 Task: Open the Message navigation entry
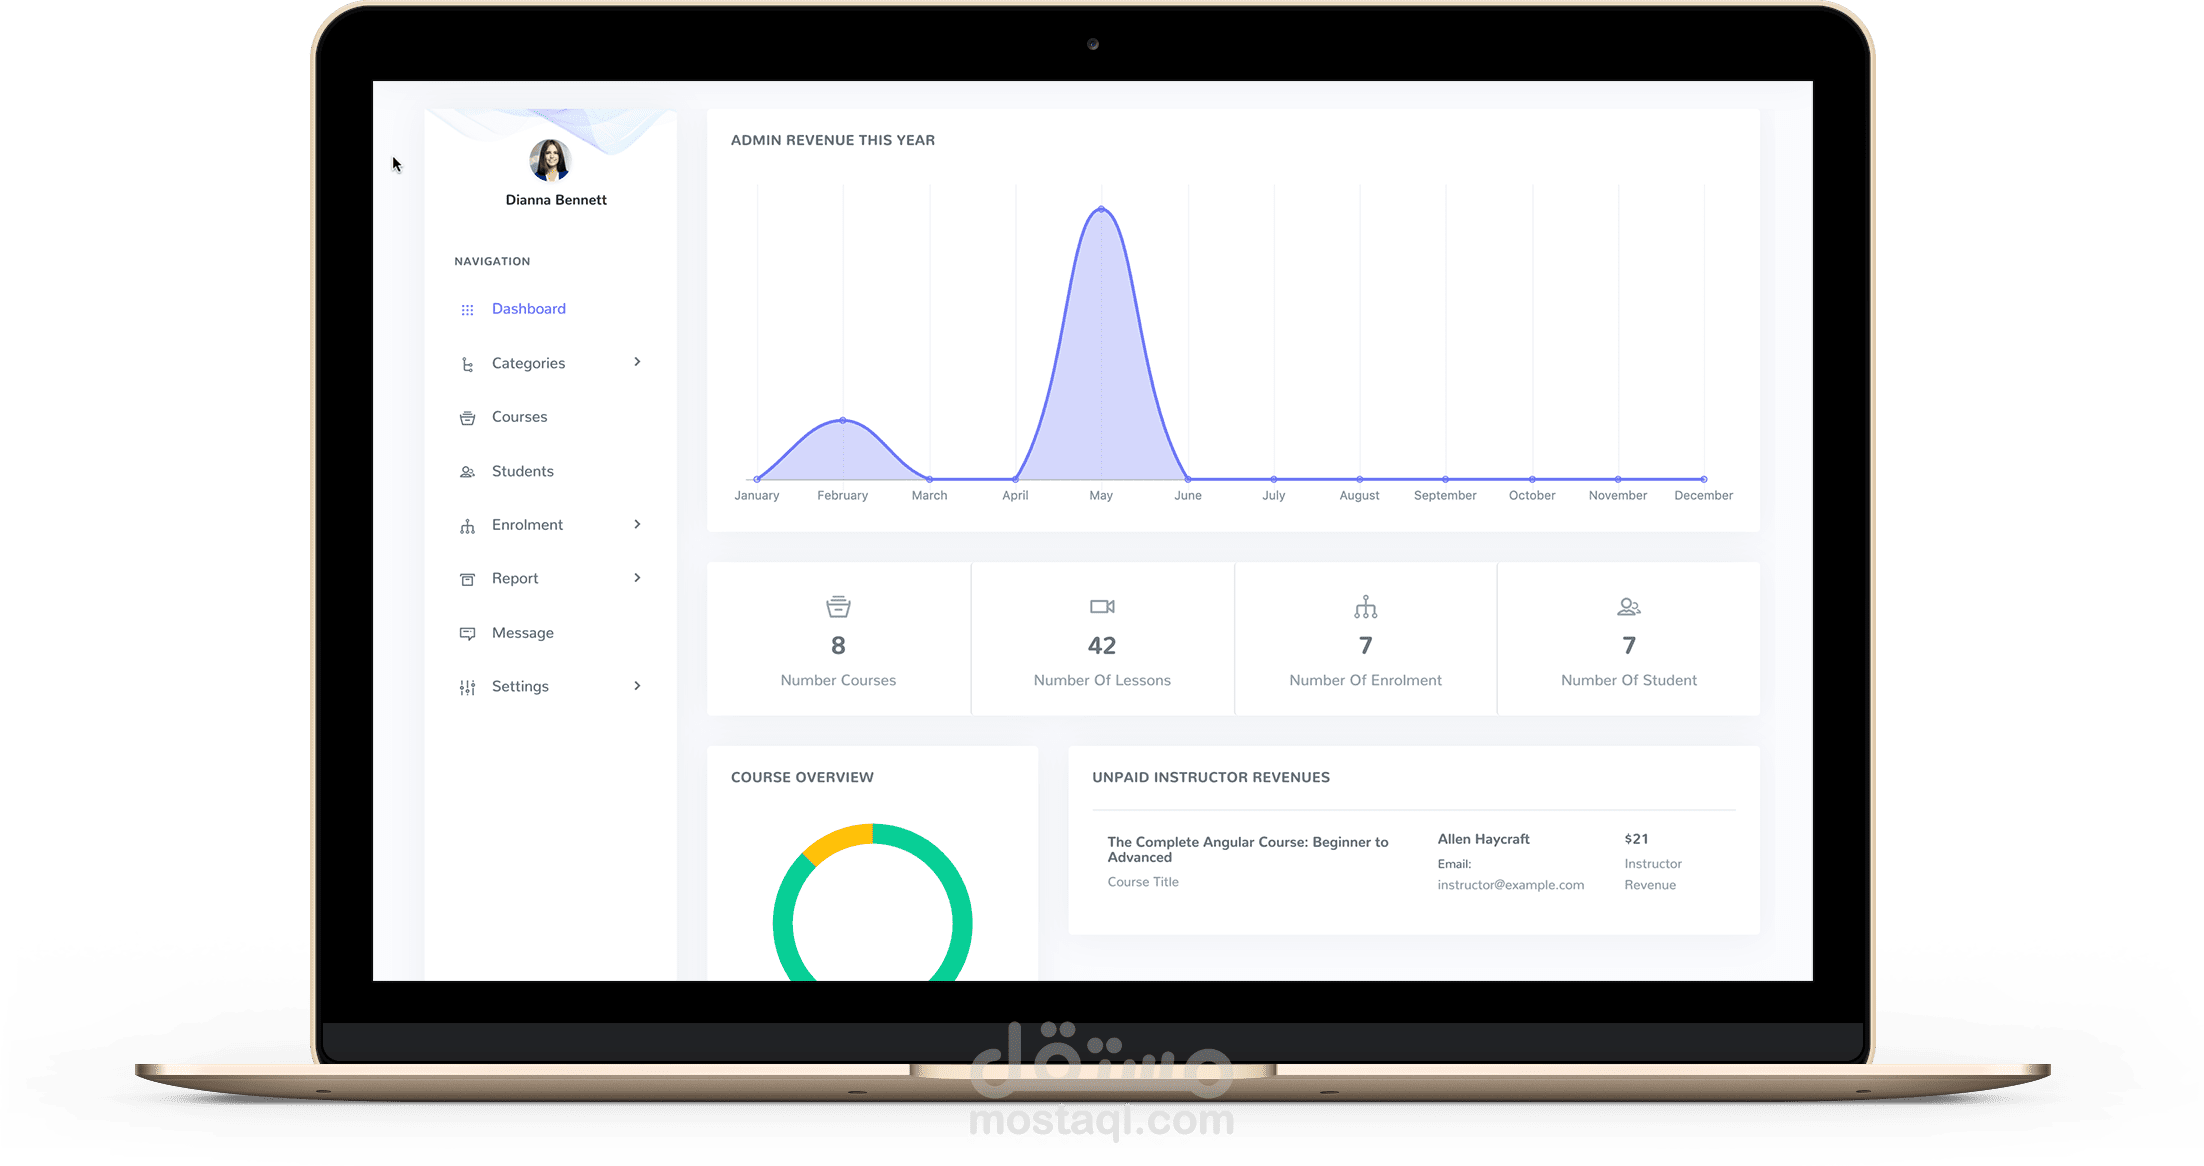522,633
